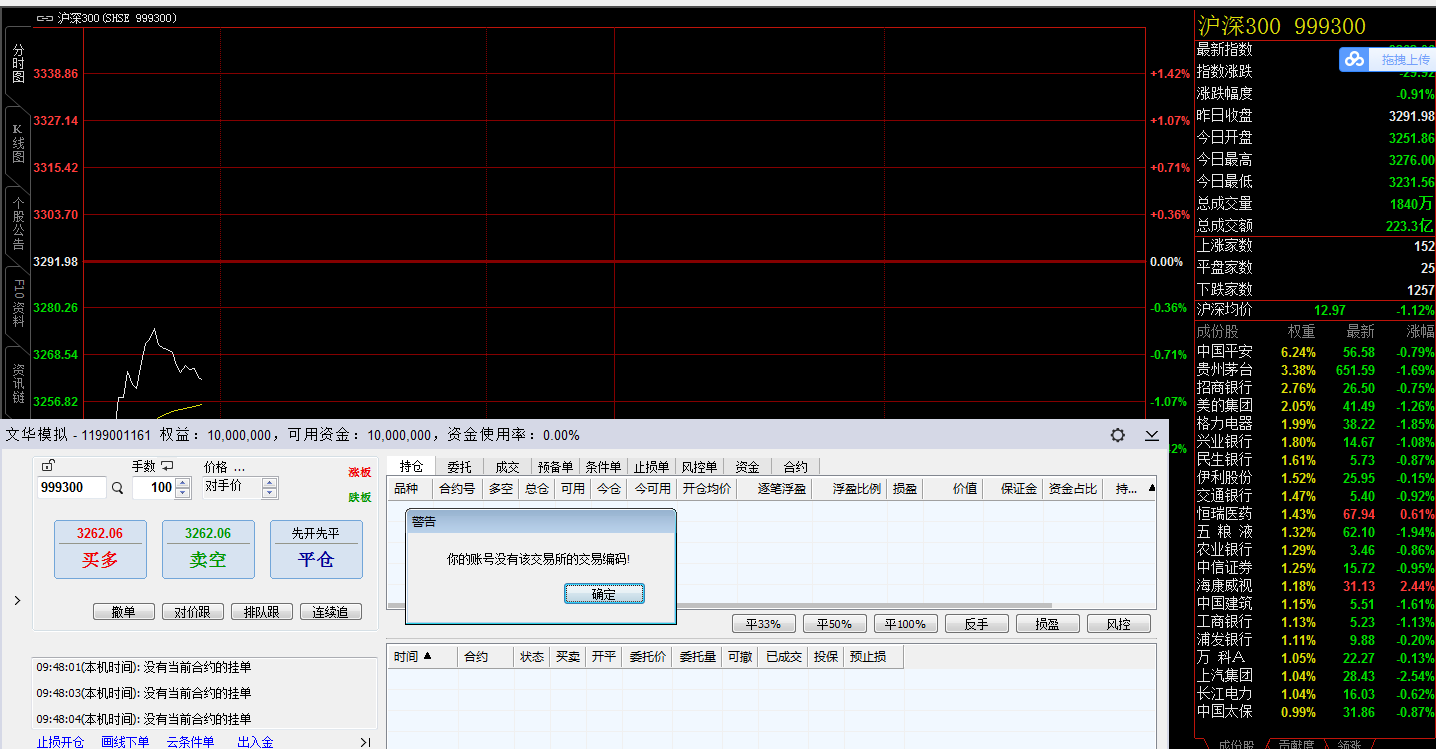1436x749 pixels.
Task: Toggle the 涨板 limit-up price option
Action: tap(359, 472)
